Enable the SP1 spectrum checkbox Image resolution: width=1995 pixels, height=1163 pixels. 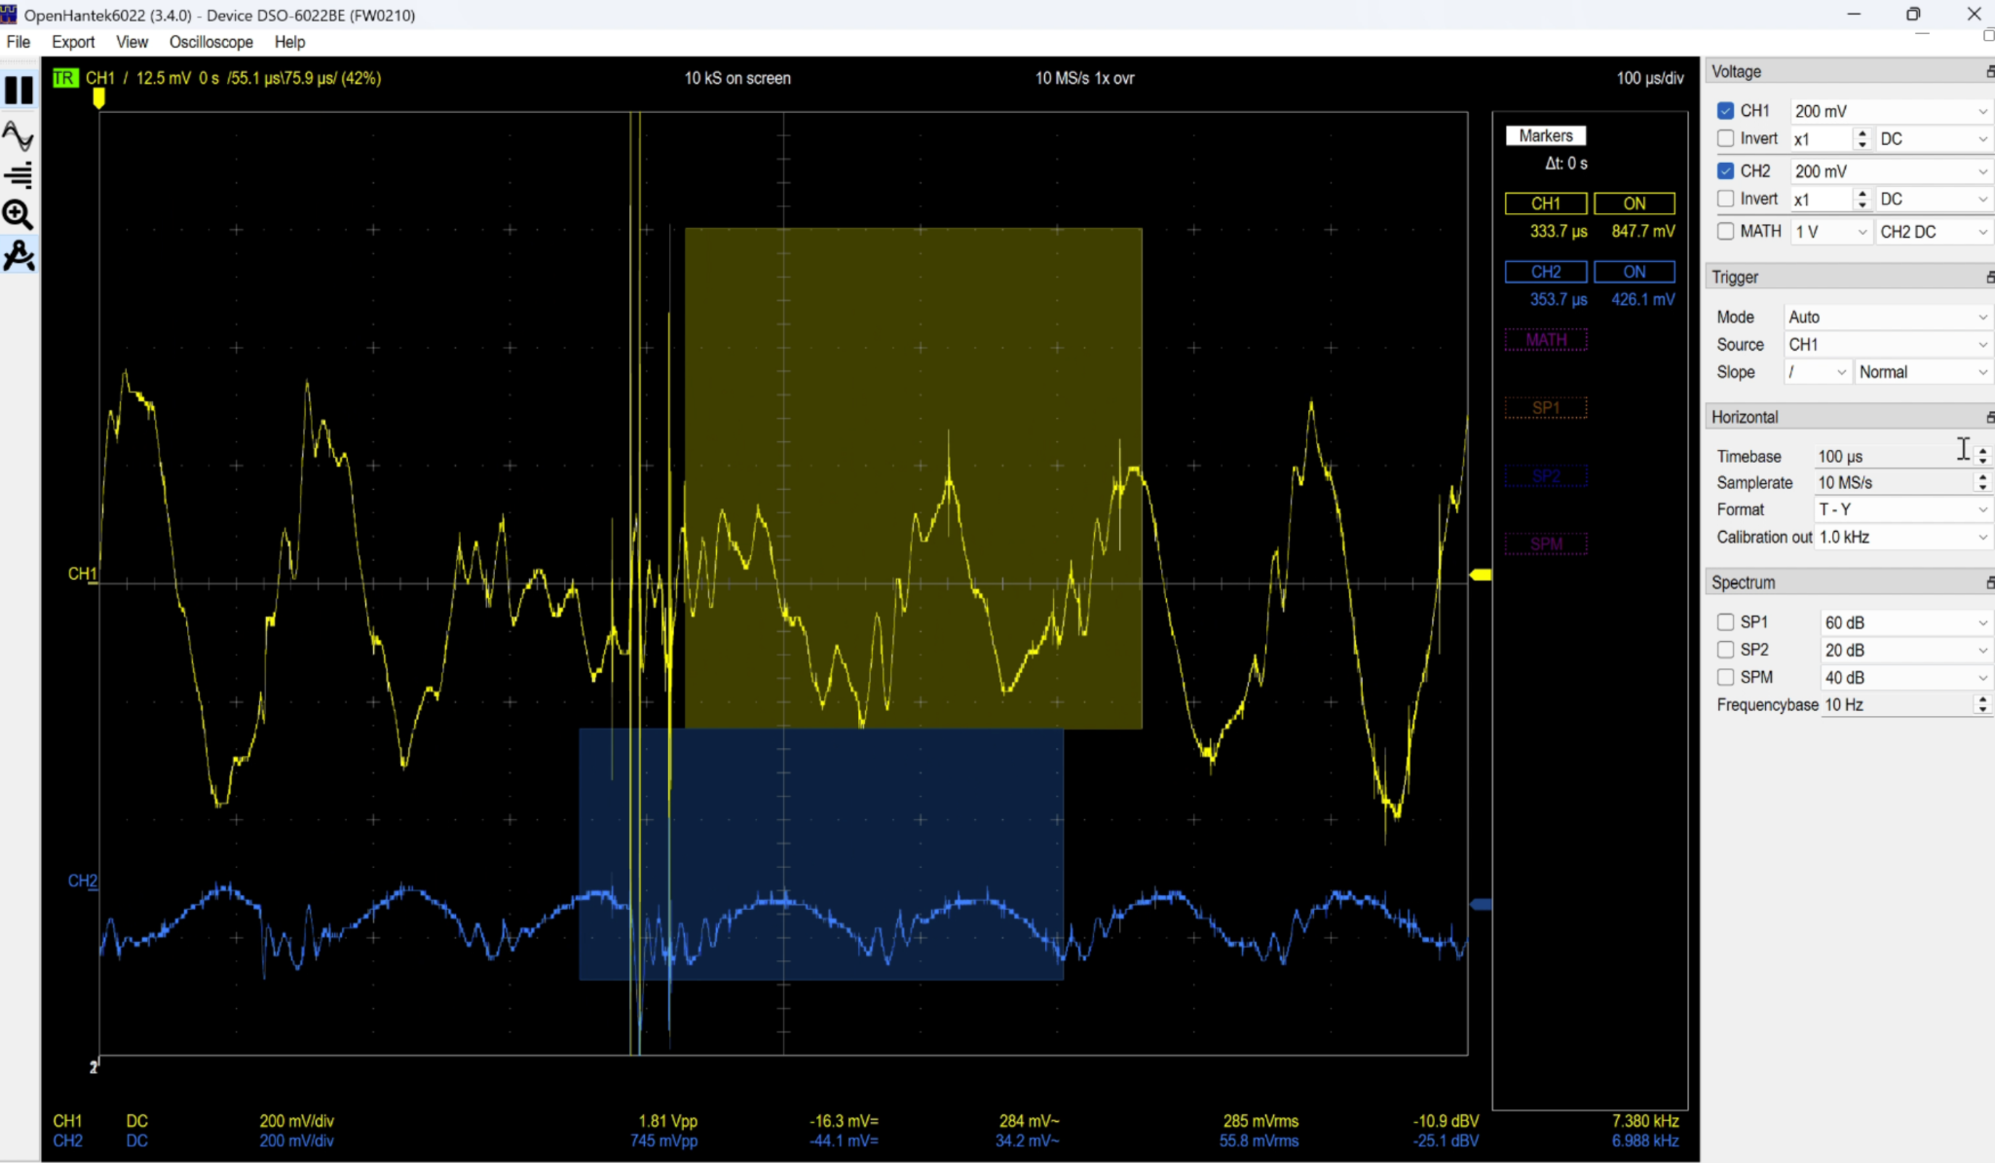click(1725, 622)
